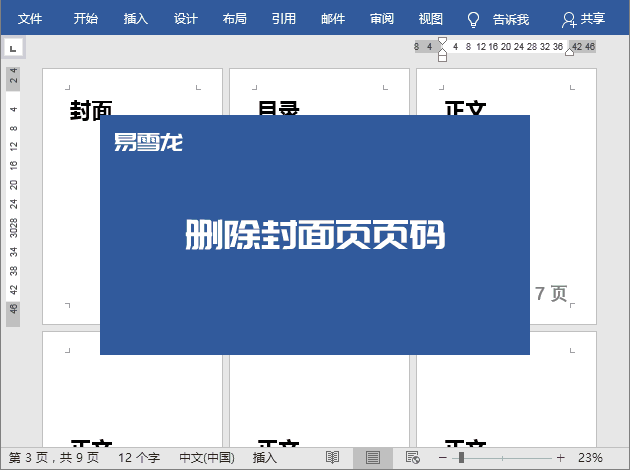This screenshot has width=630, height=470.
Task: Click the first line indent marker on ruler
Action: pos(442,41)
